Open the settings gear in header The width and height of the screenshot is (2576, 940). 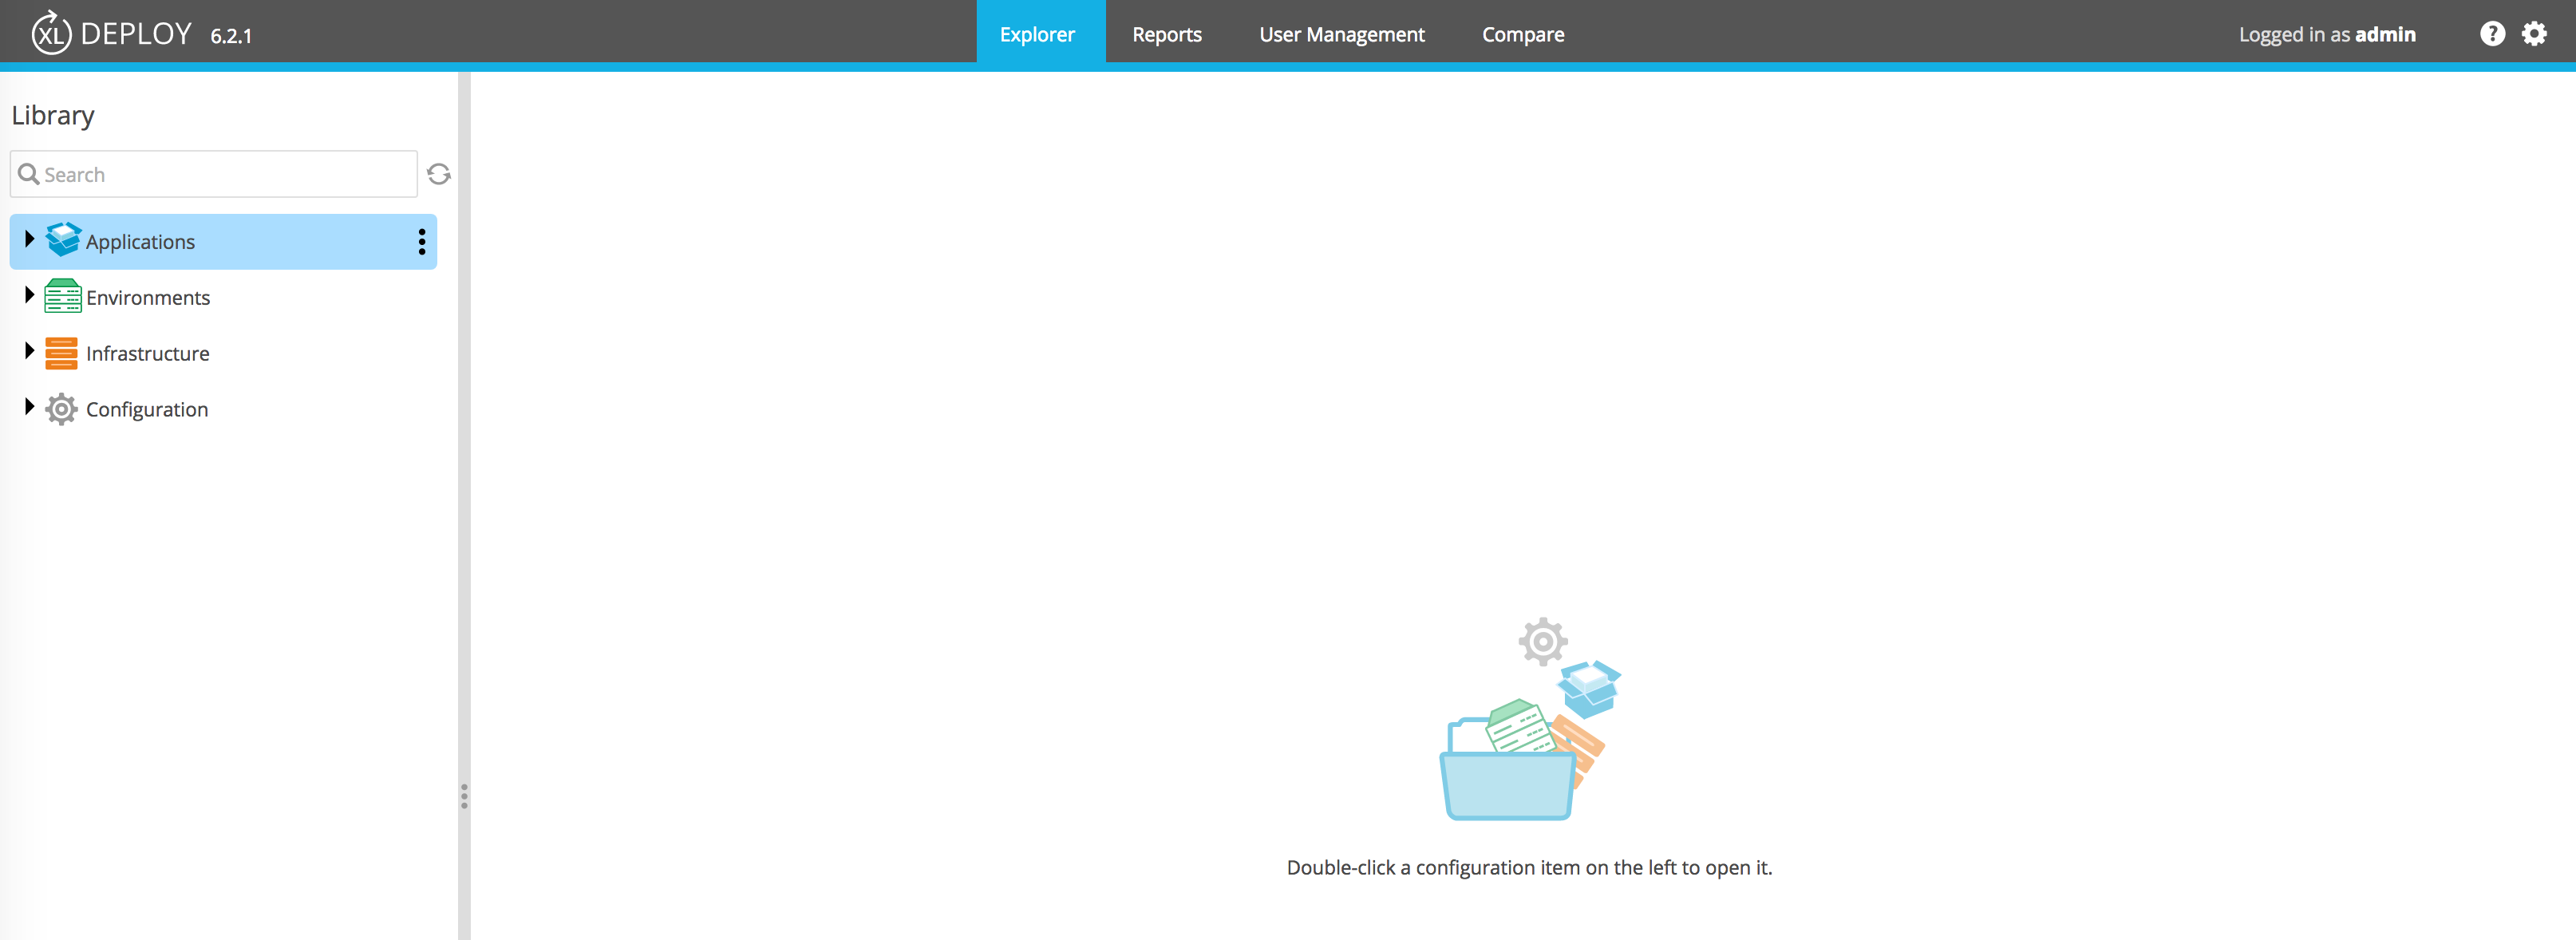tap(2533, 34)
